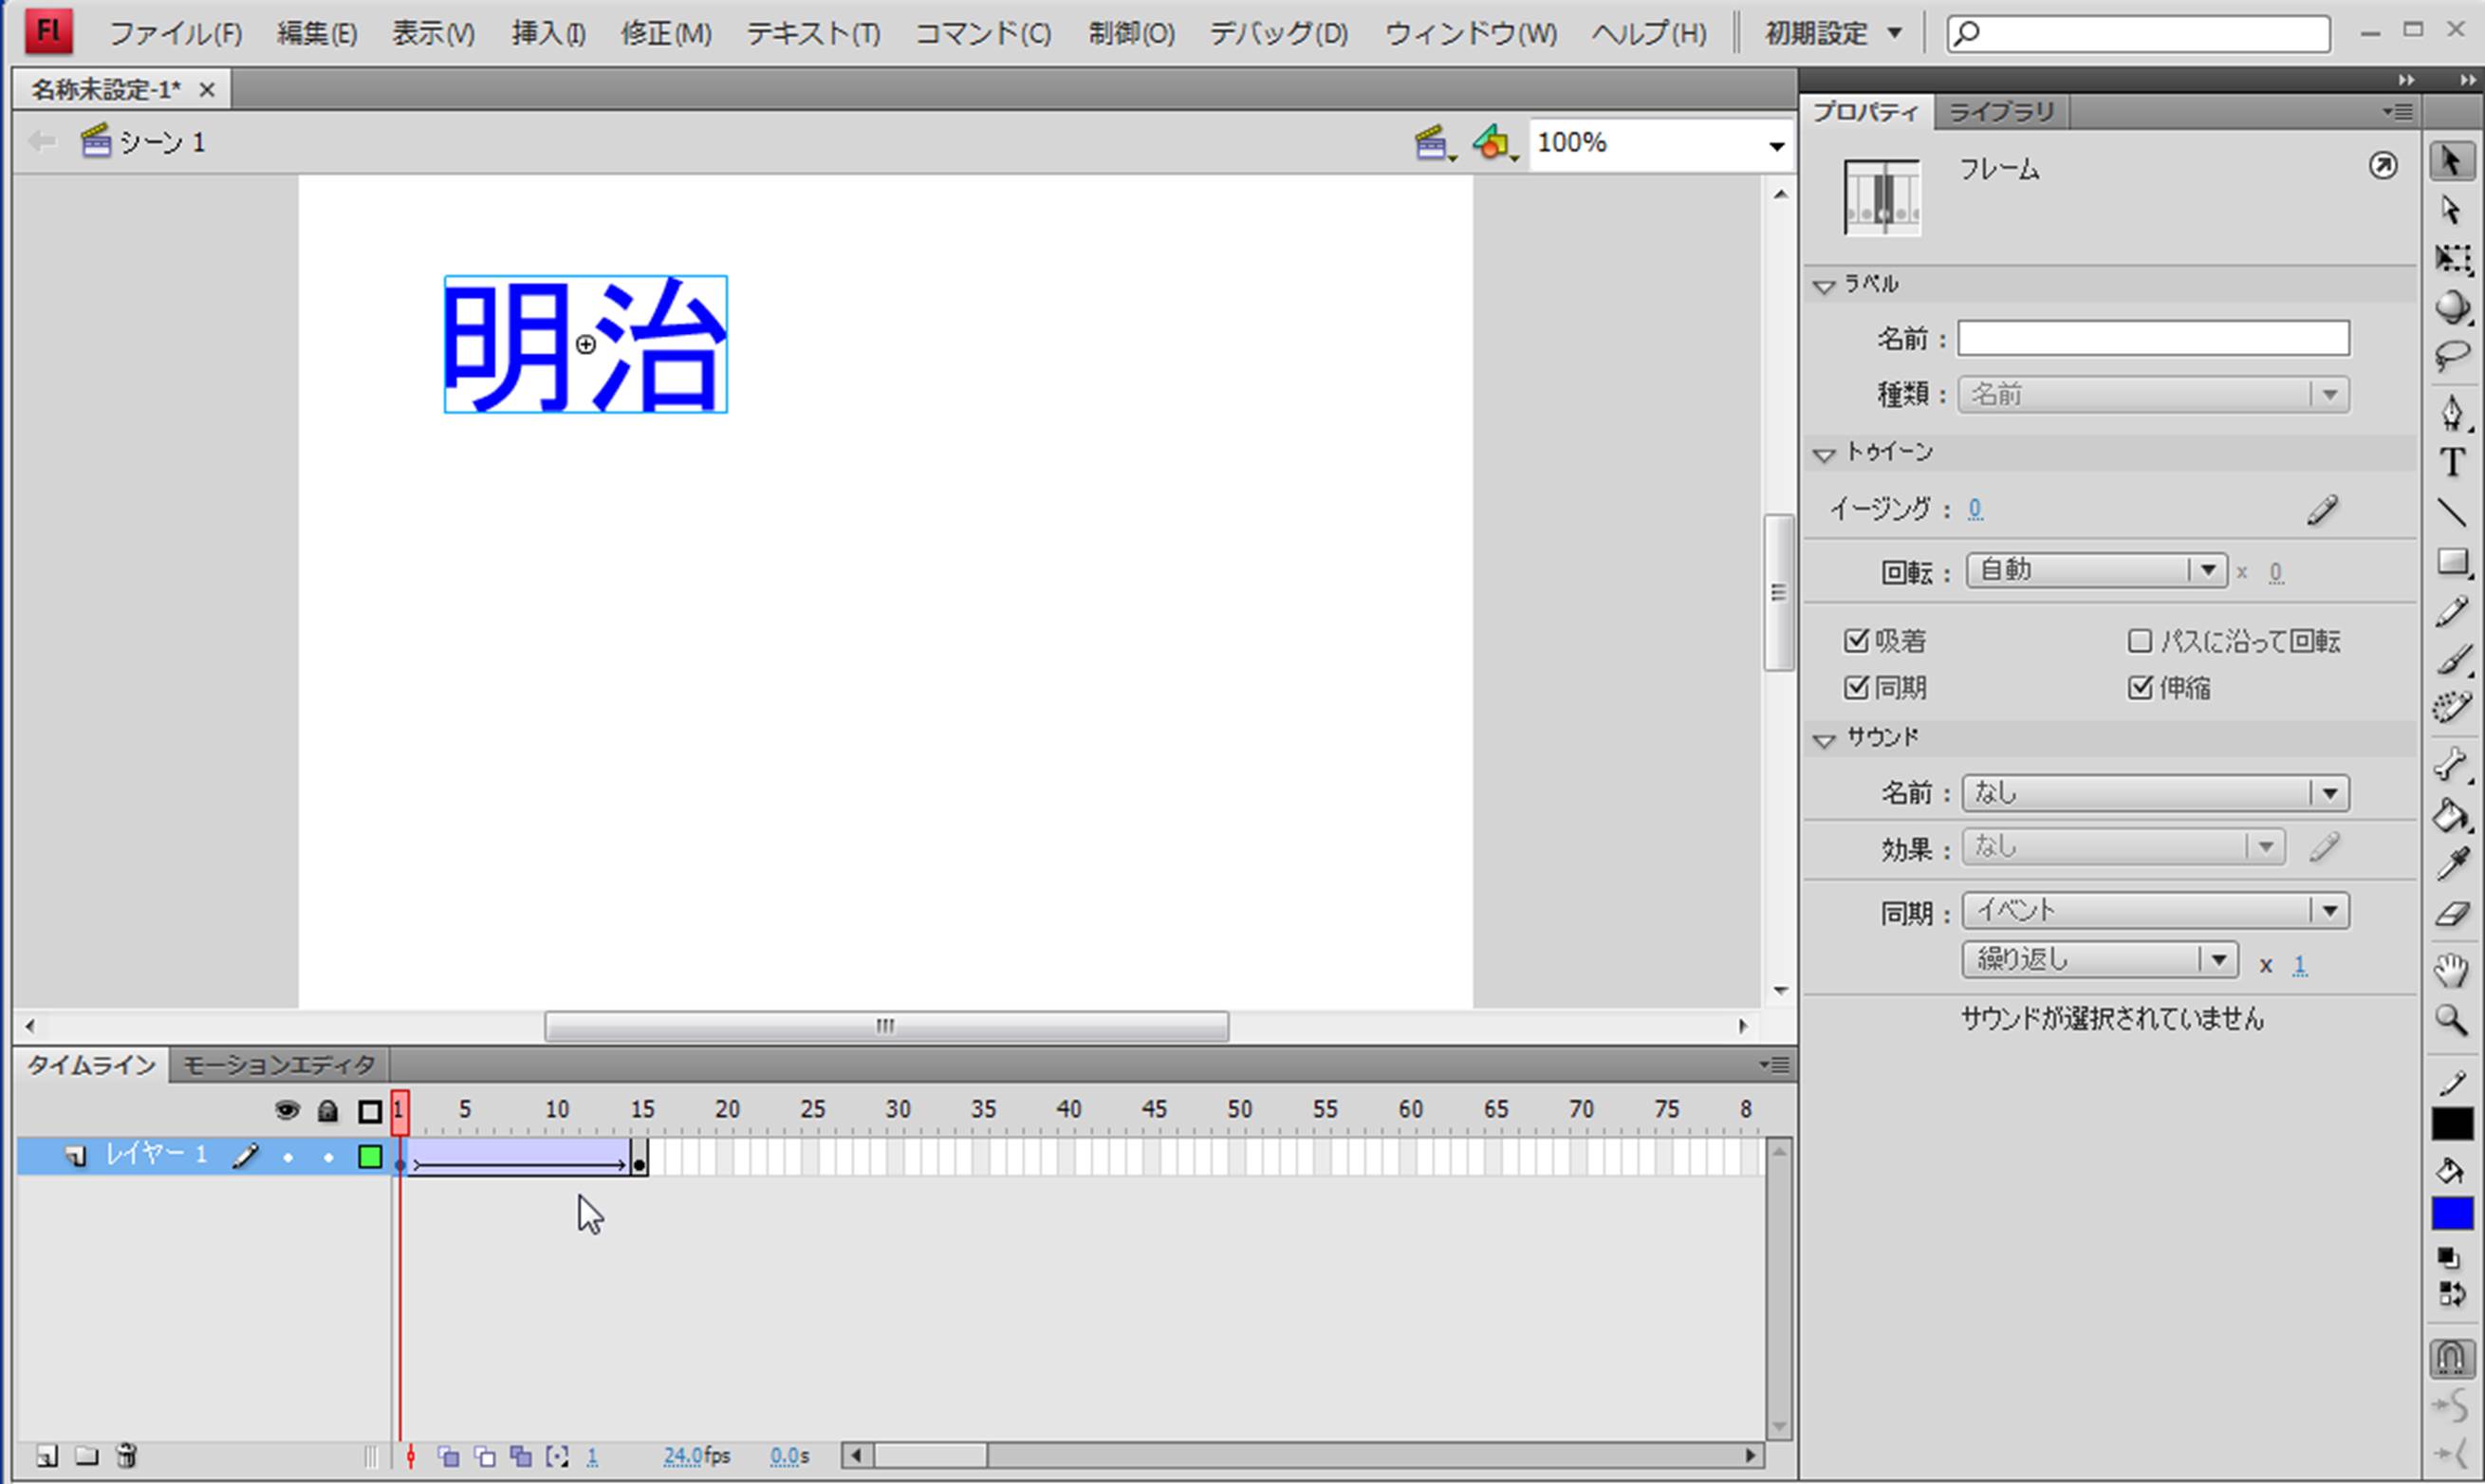Click the new layer icon
The image size is (2485, 1484).
[47, 1456]
